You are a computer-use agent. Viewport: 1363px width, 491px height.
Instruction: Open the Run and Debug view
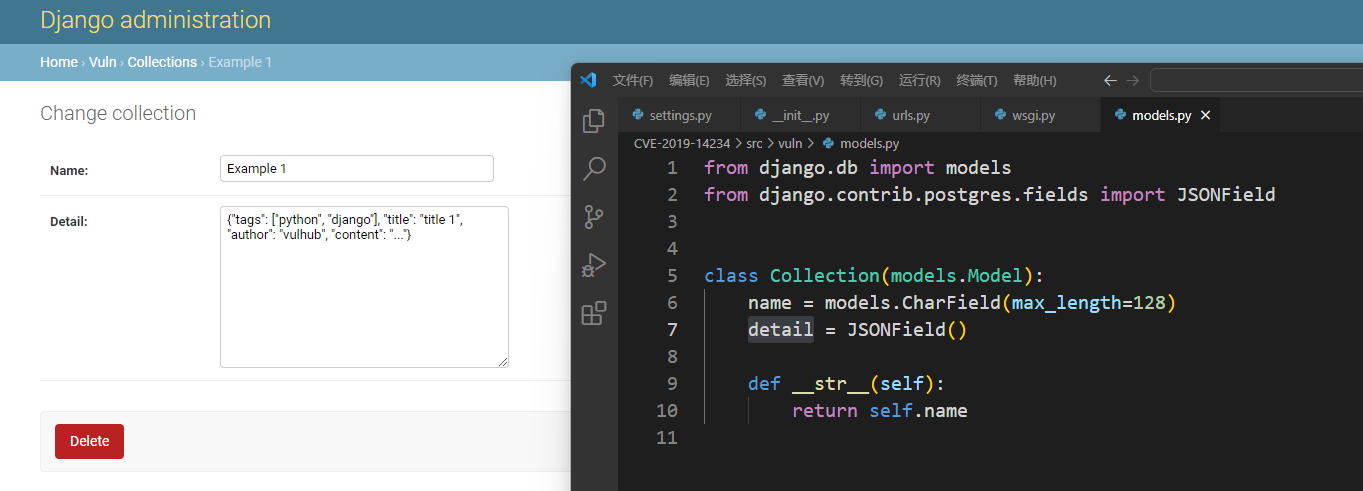(x=593, y=266)
